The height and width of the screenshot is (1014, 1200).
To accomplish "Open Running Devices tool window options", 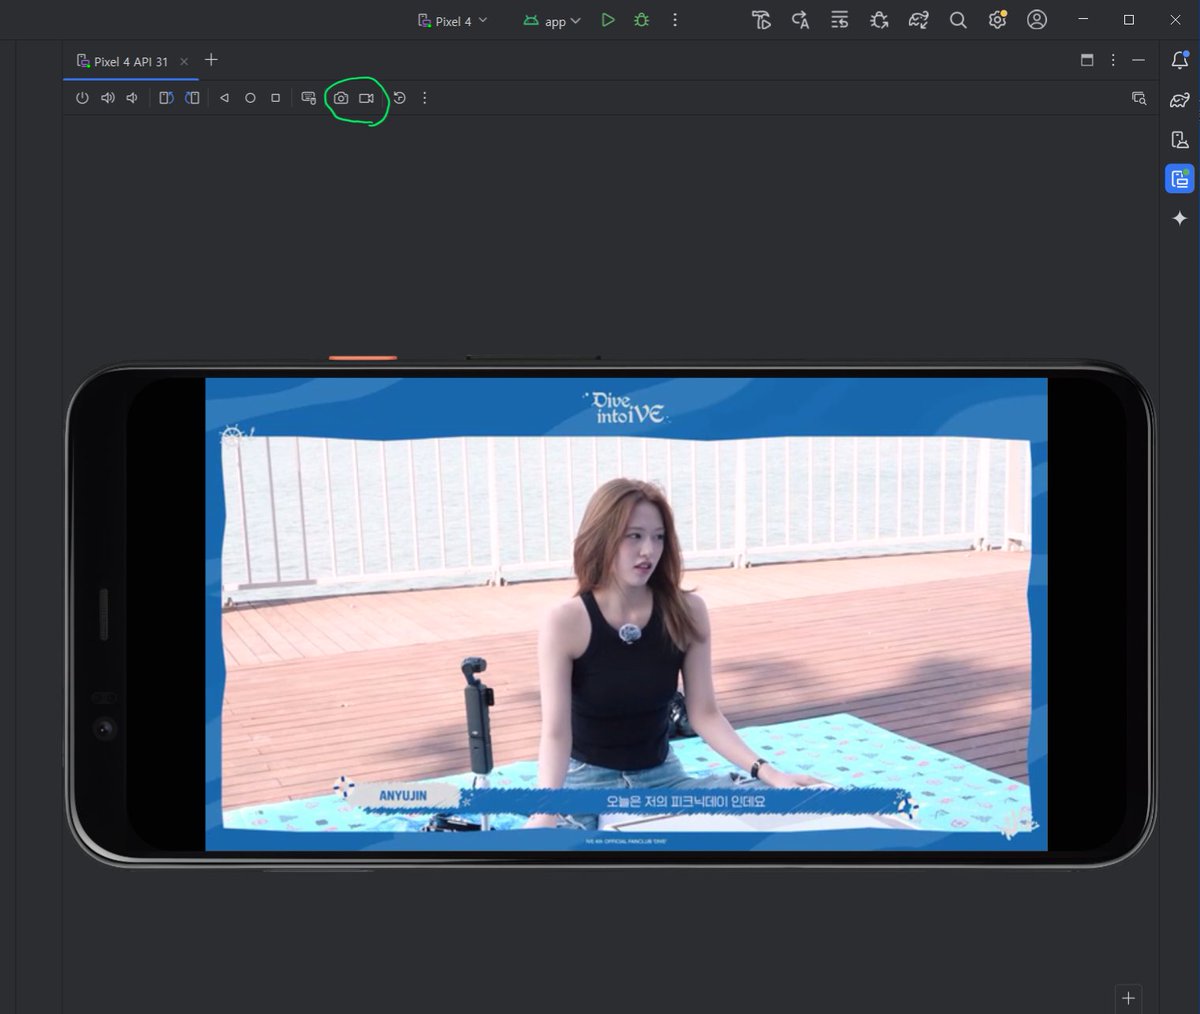I will pyautogui.click(x=1113, y=60).
